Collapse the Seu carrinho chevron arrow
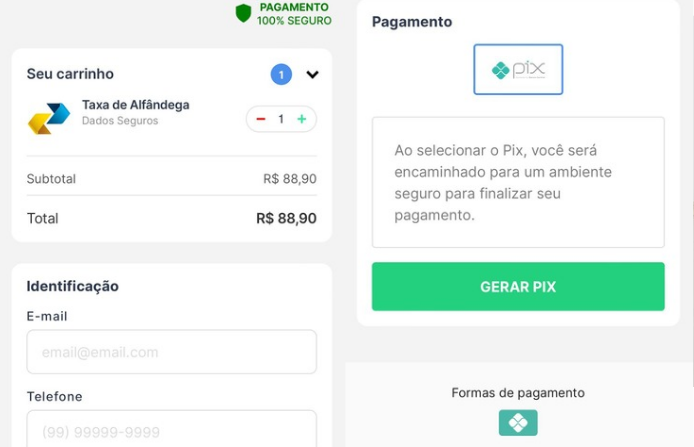694x447 pixels. [312, 75]
